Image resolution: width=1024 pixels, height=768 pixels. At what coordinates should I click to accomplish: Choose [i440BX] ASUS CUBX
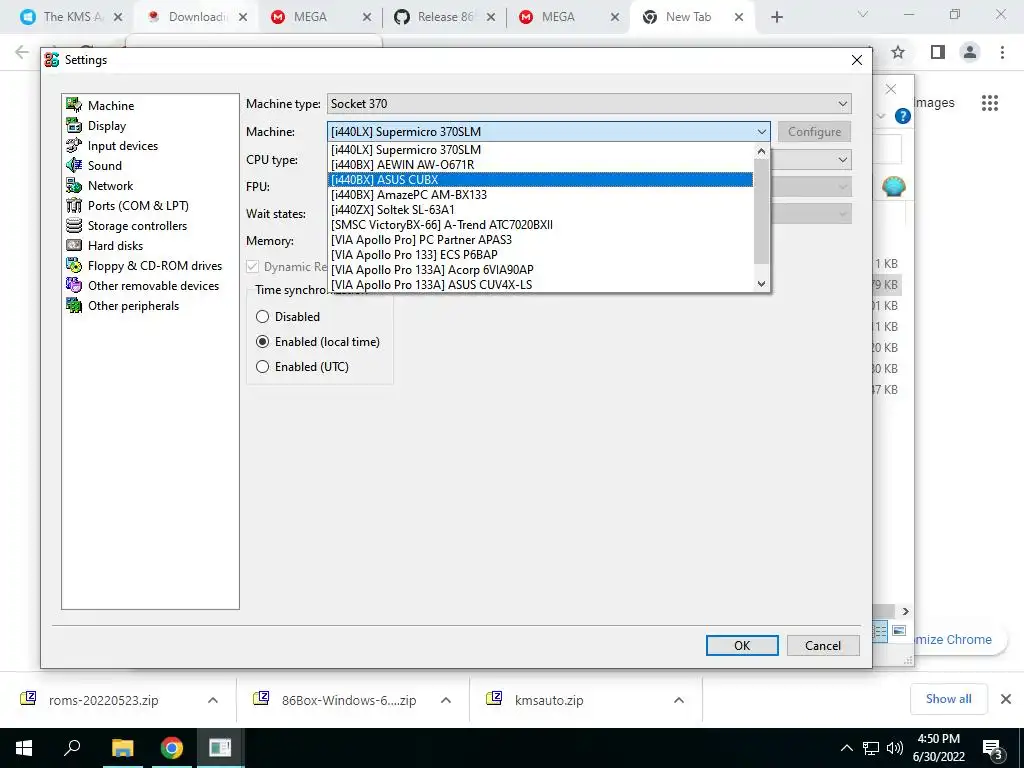pyautogui.click(x=541, y=180)
